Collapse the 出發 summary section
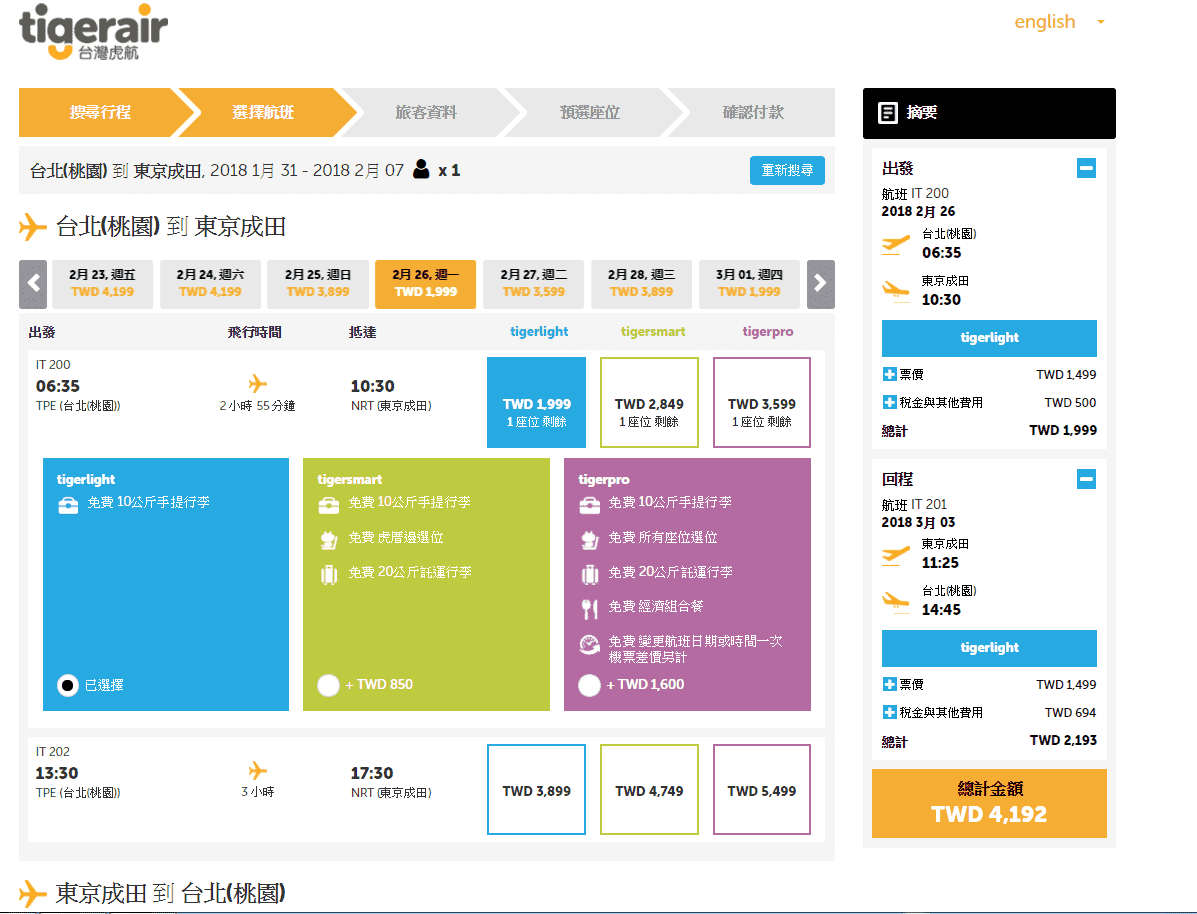The width and height of the screenshot is (1197, 914). [1086, 167]
